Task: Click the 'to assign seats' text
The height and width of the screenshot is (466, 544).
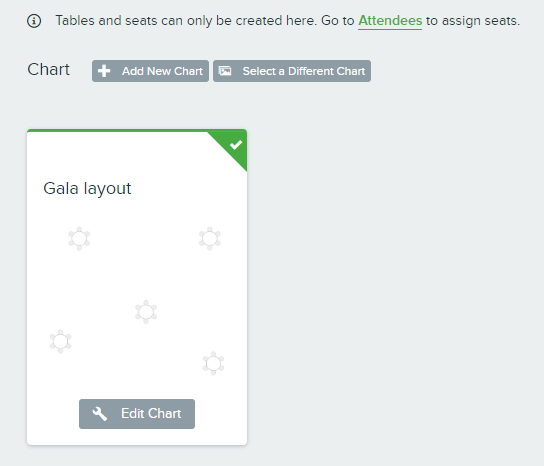Action: pyautogui.click(x=473, y=21)
